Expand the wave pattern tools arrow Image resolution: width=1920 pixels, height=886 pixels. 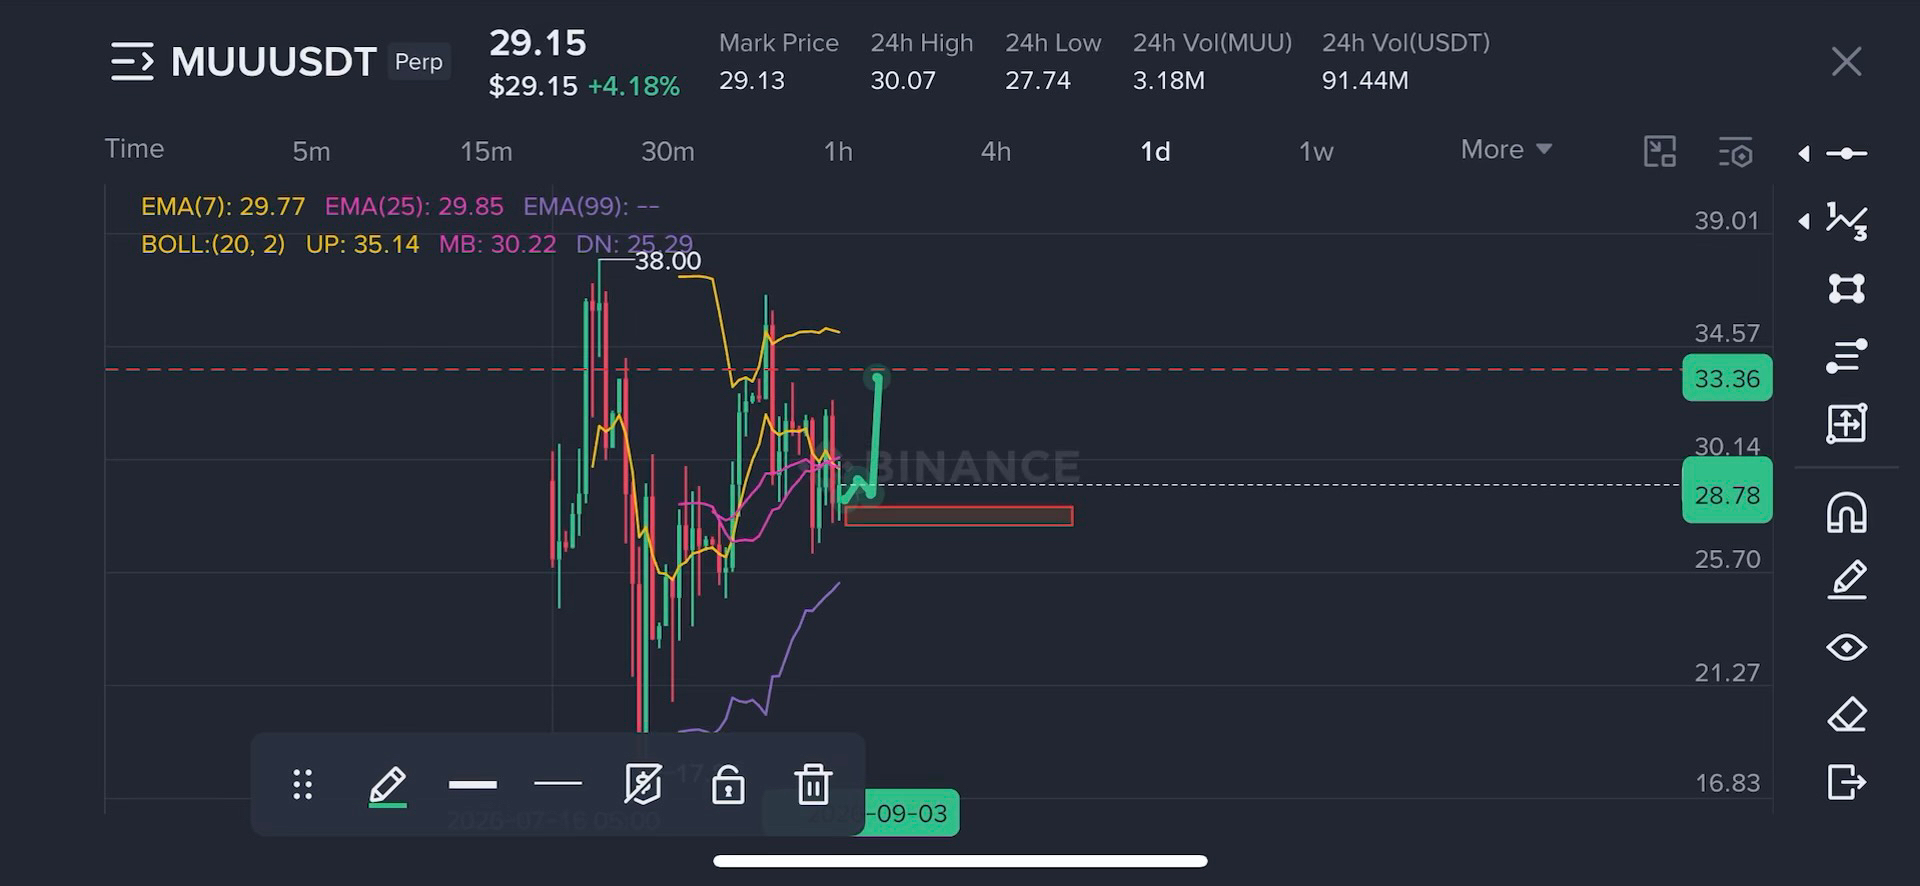1804,221
